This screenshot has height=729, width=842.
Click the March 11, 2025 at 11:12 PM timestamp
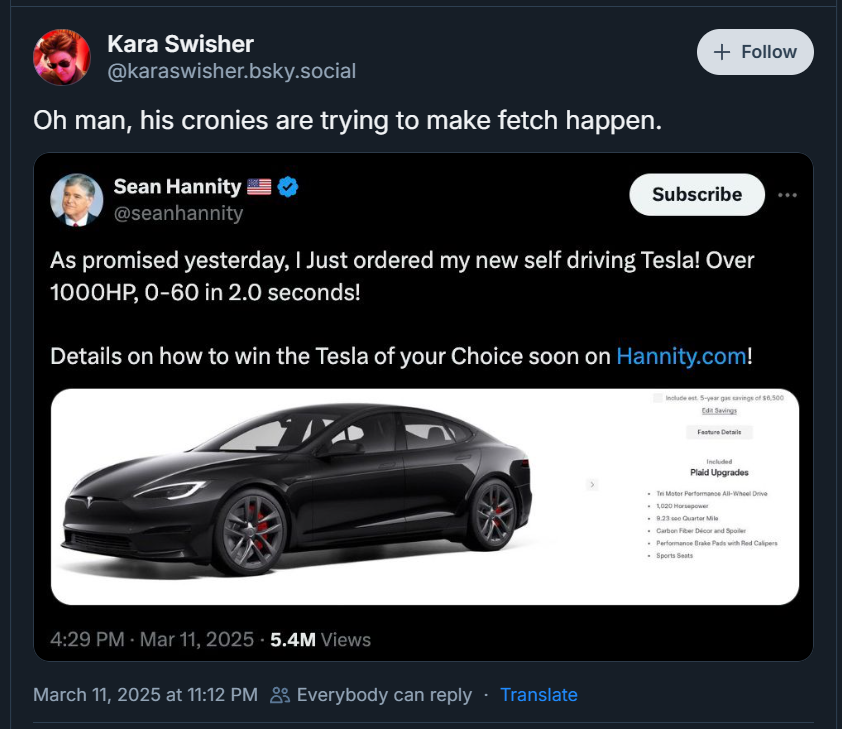(x=145, y=695)
